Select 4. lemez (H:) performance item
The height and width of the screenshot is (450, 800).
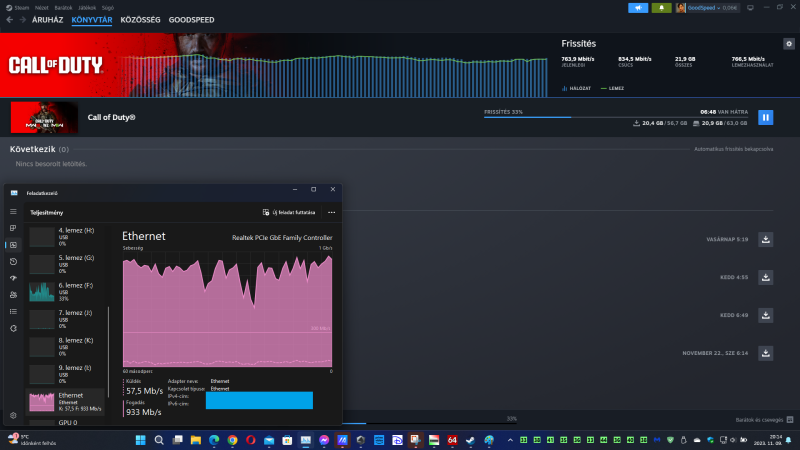[x=65, y=237]
